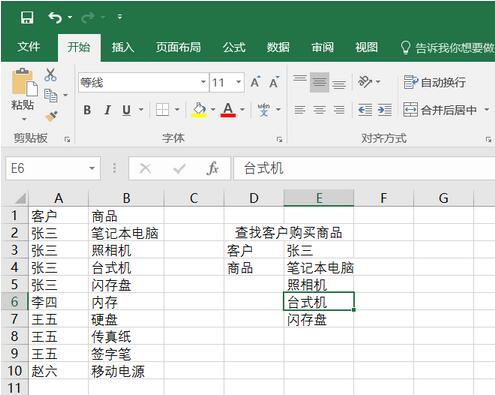495x395 pixels.
Task: Undo the last action
Action: pos(55,17)
